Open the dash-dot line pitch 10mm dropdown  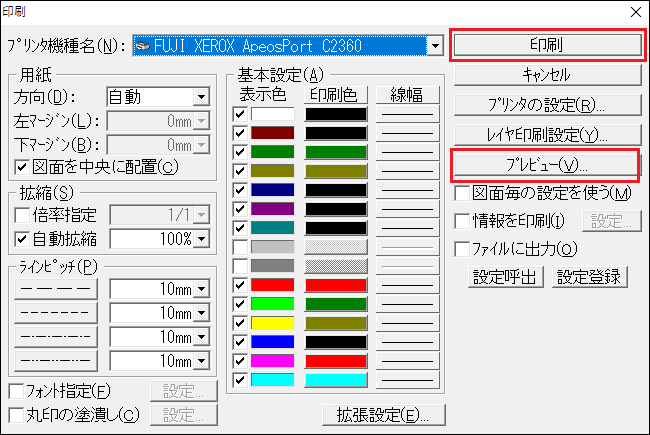pos(201,337)
